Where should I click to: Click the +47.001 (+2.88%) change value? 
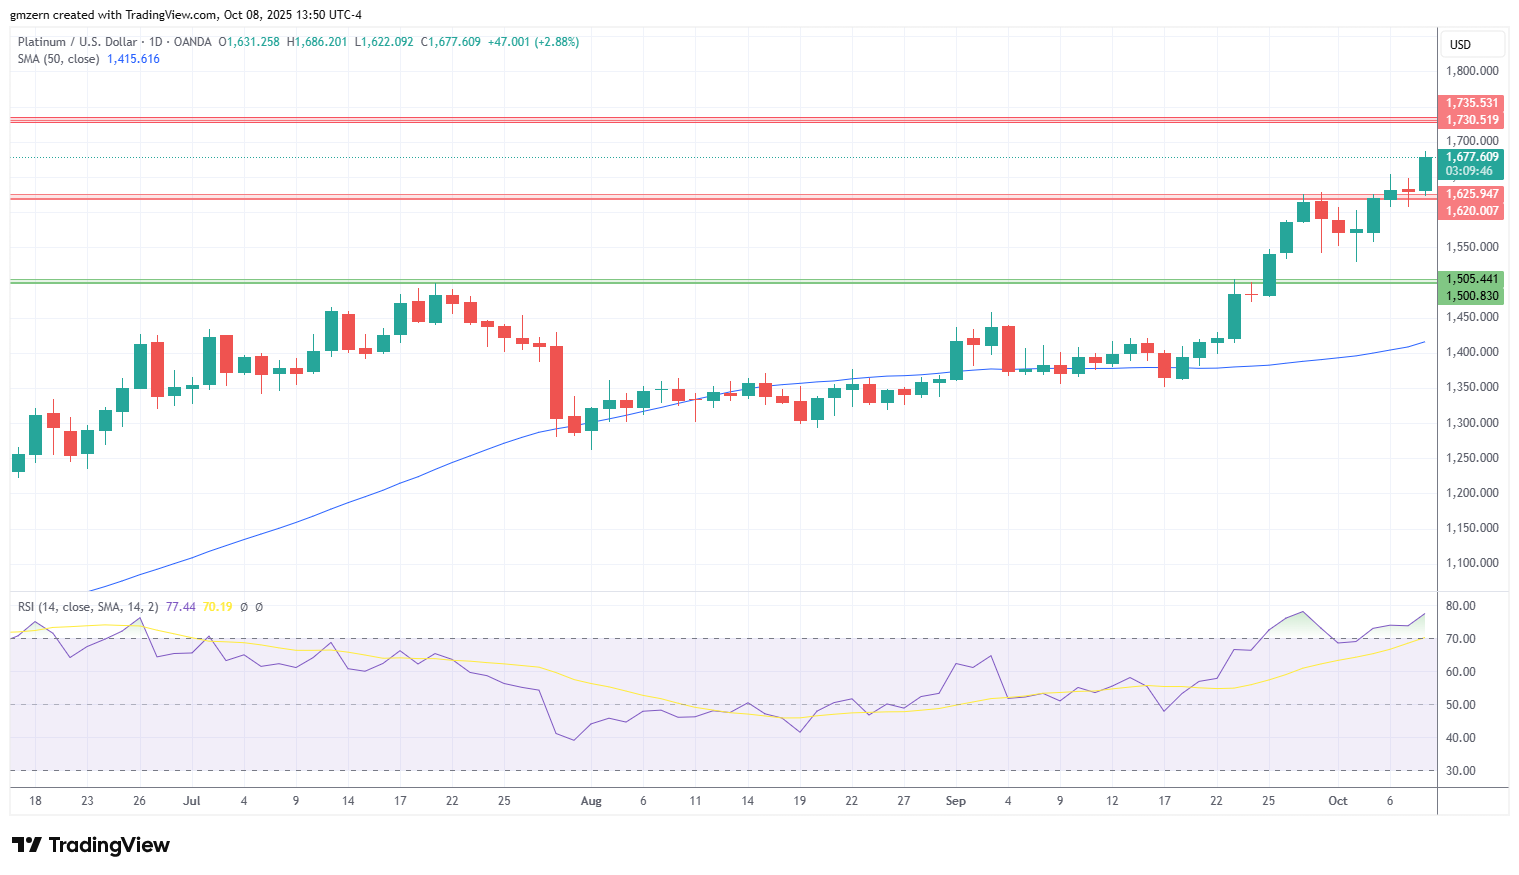coord(533,42)
